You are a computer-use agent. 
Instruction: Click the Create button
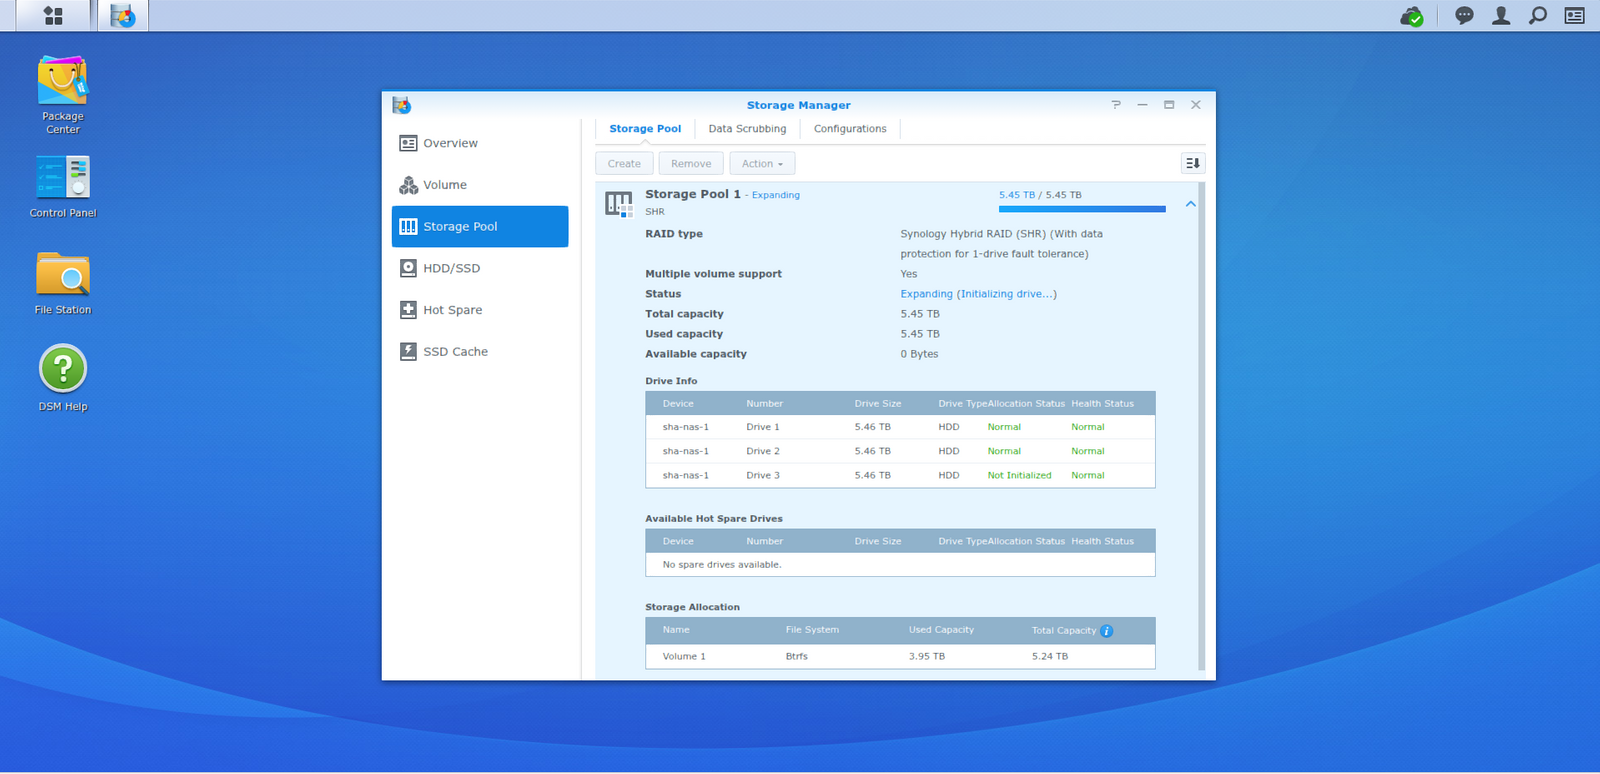click(624, 164)
